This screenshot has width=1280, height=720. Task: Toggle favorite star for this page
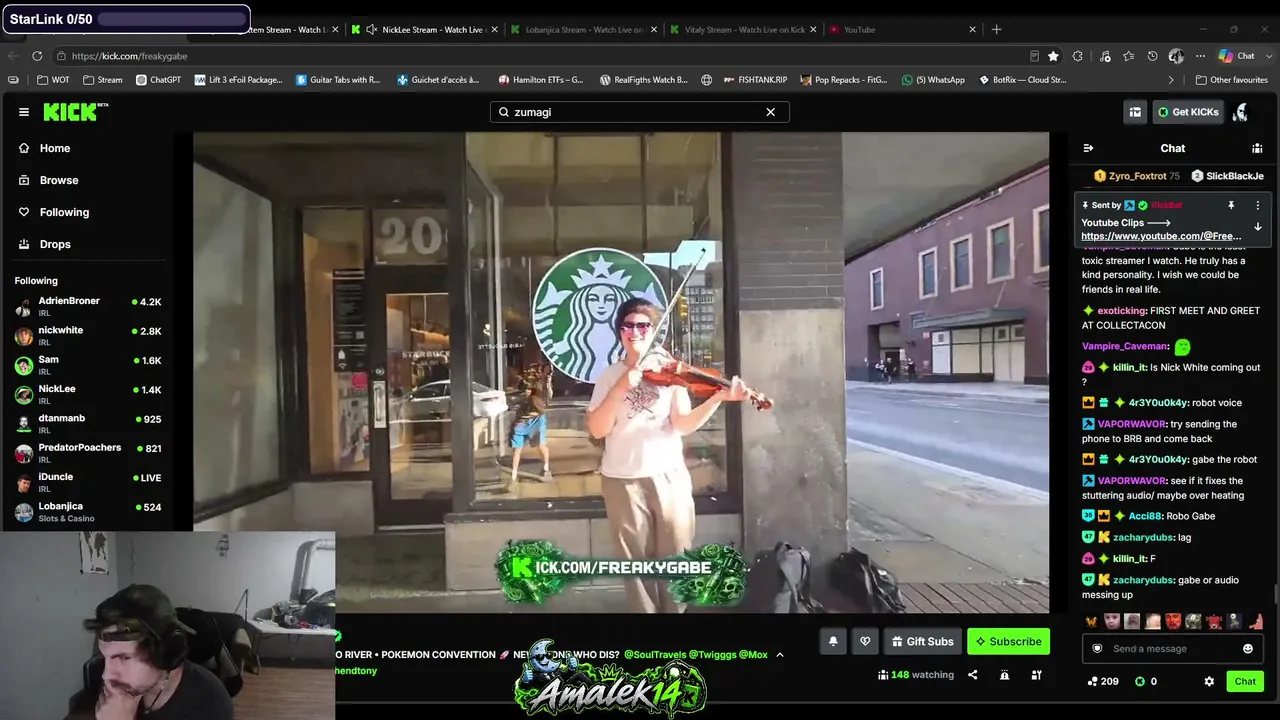point(1053,56)
